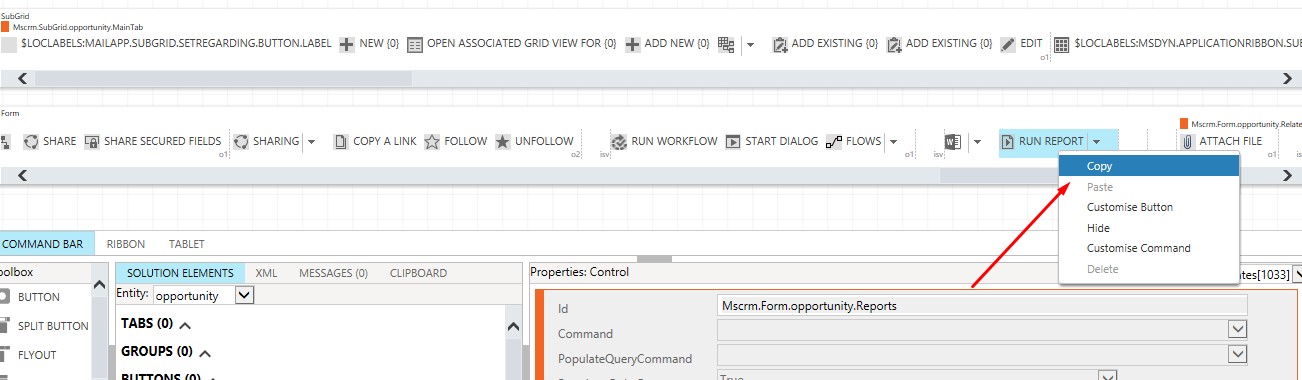Click the ATTACH FILE button label

[x=1231, y=142]
